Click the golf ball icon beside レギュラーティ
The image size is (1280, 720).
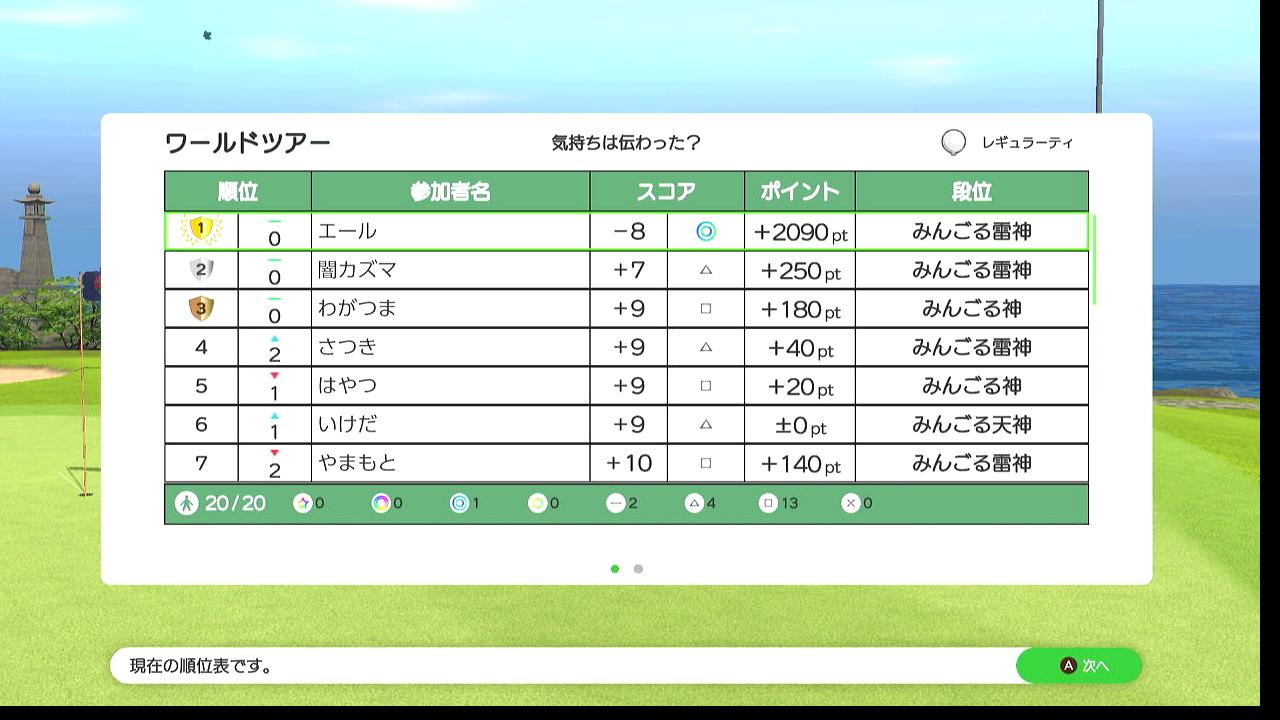pos(953,143)
